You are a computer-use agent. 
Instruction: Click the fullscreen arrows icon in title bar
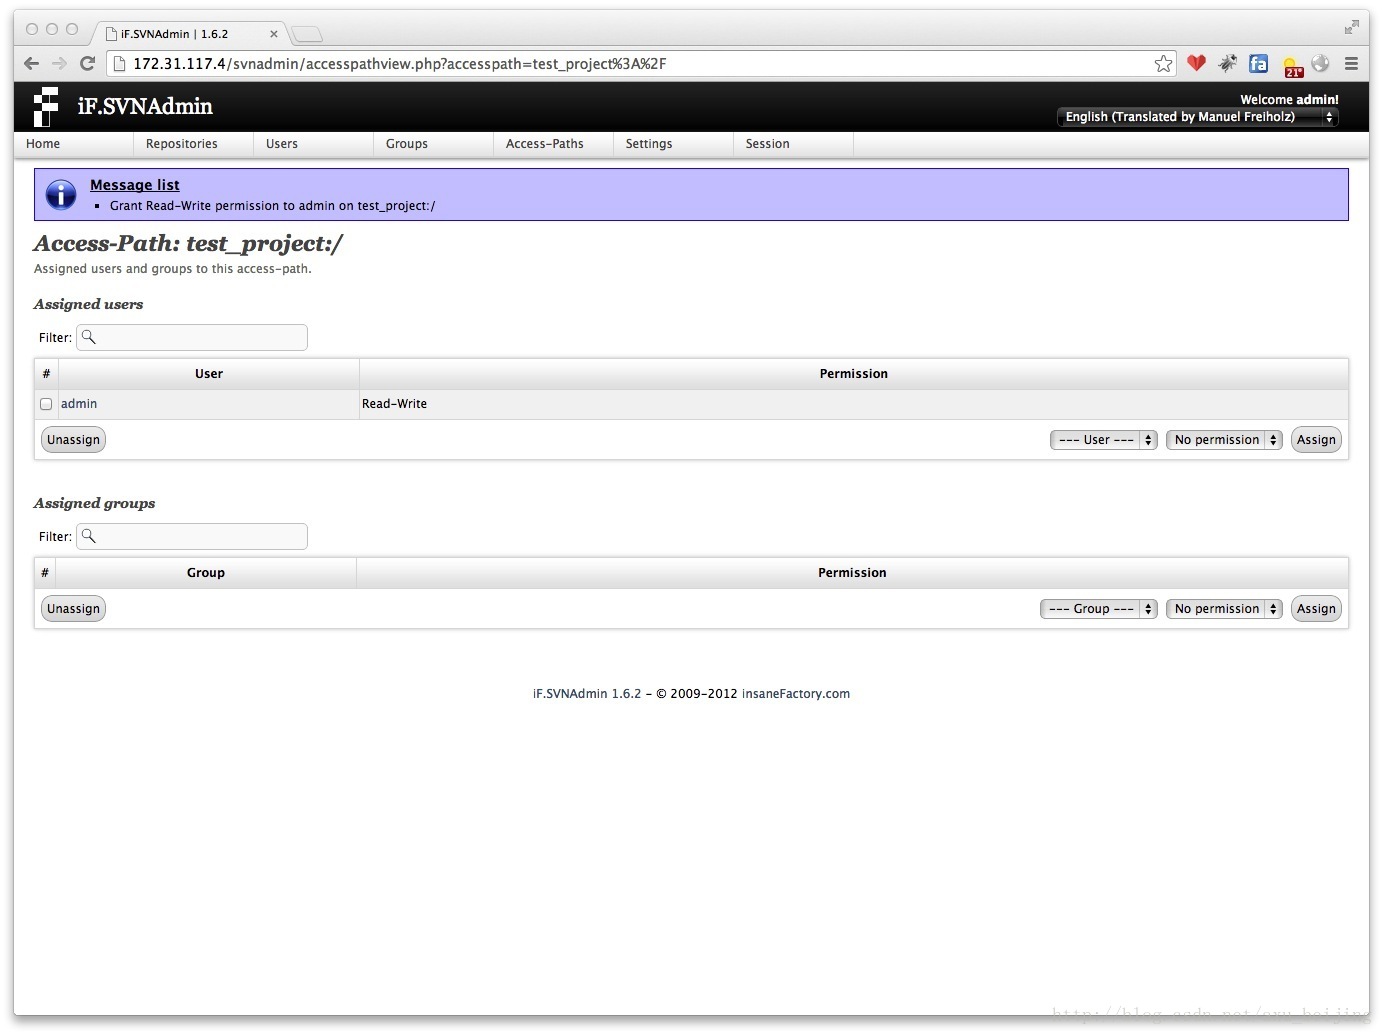click(1351, 28)
